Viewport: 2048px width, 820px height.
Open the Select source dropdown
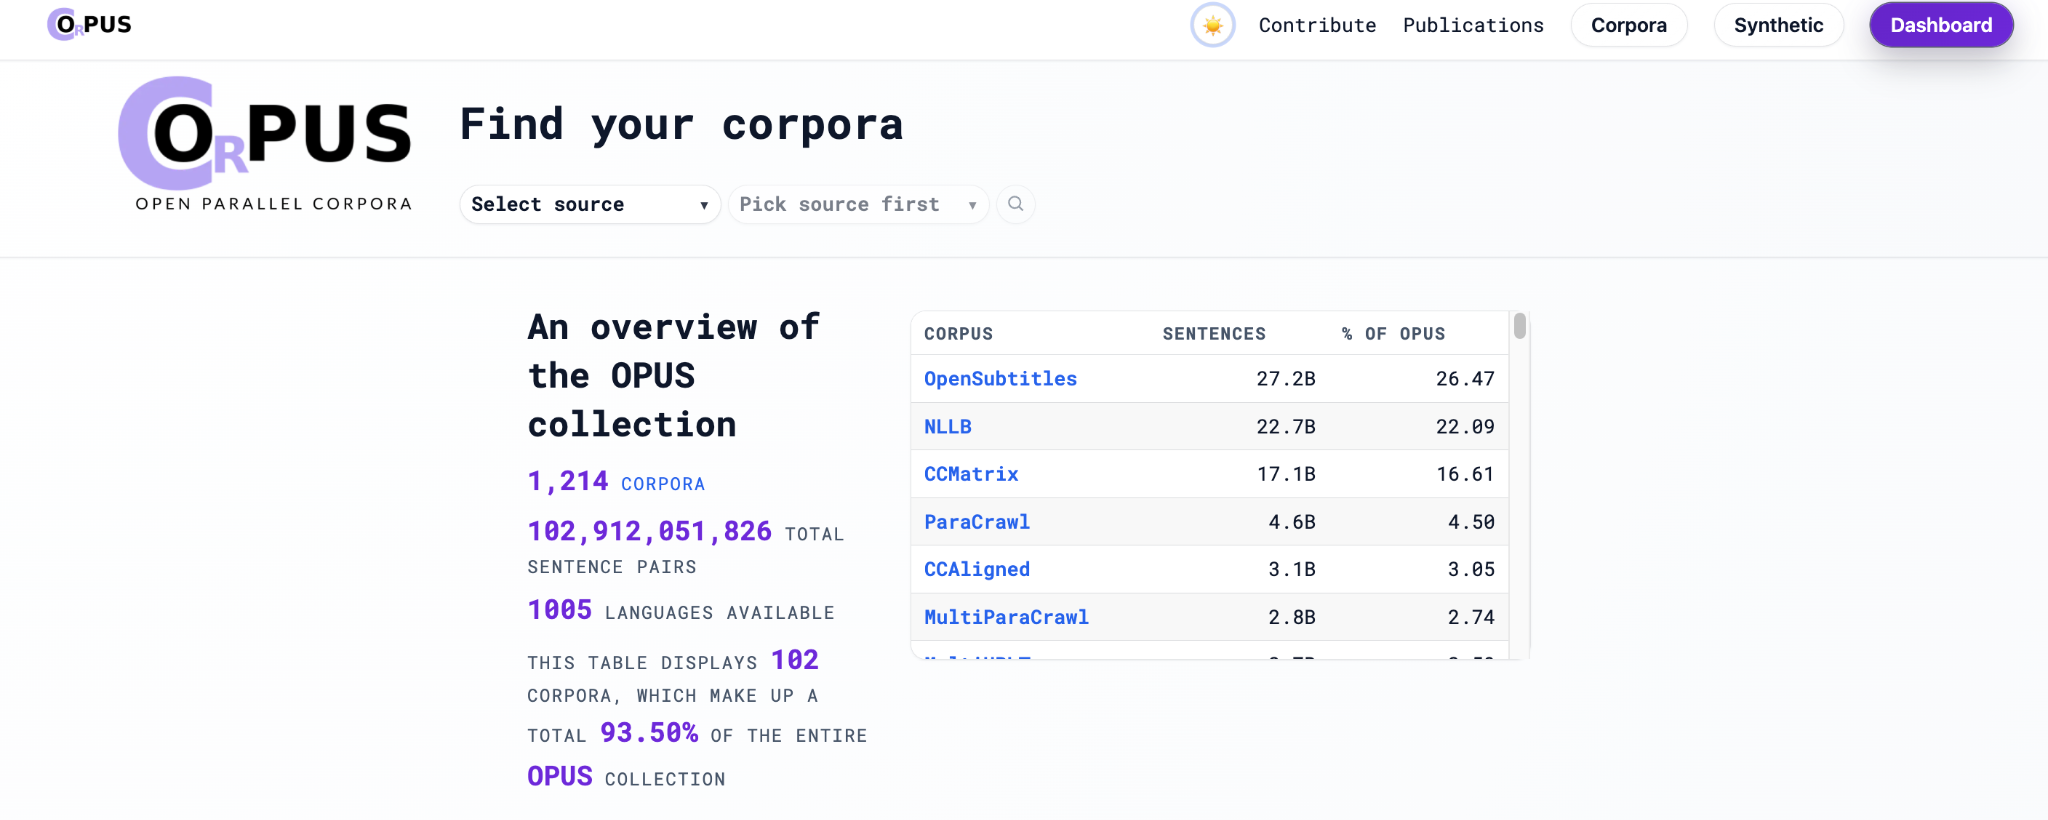[x=589, y=204]
